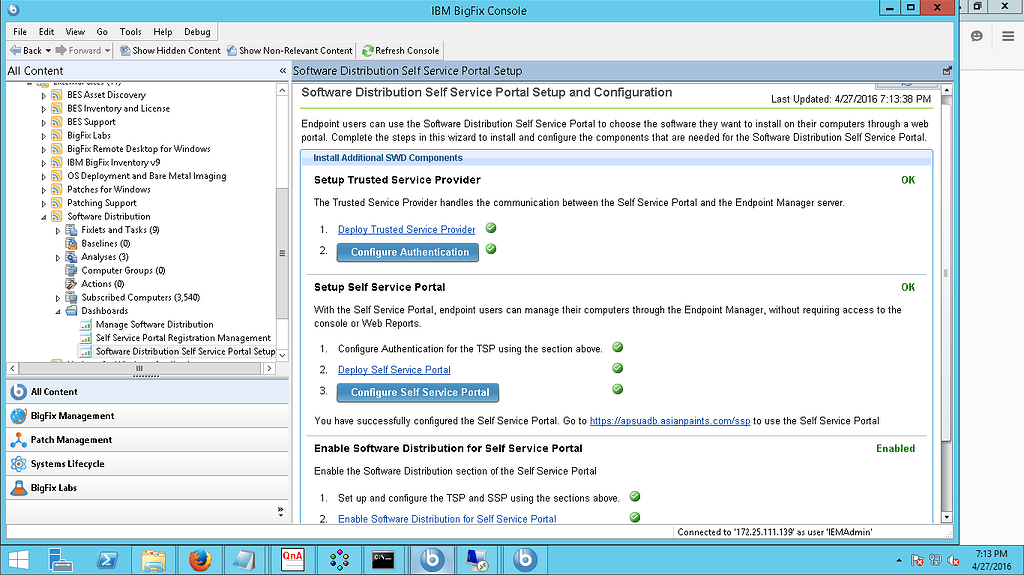Collapse the Dashboards folder node
The height and width of the screenshot is (575, 1024).
[x=58, y=311]
